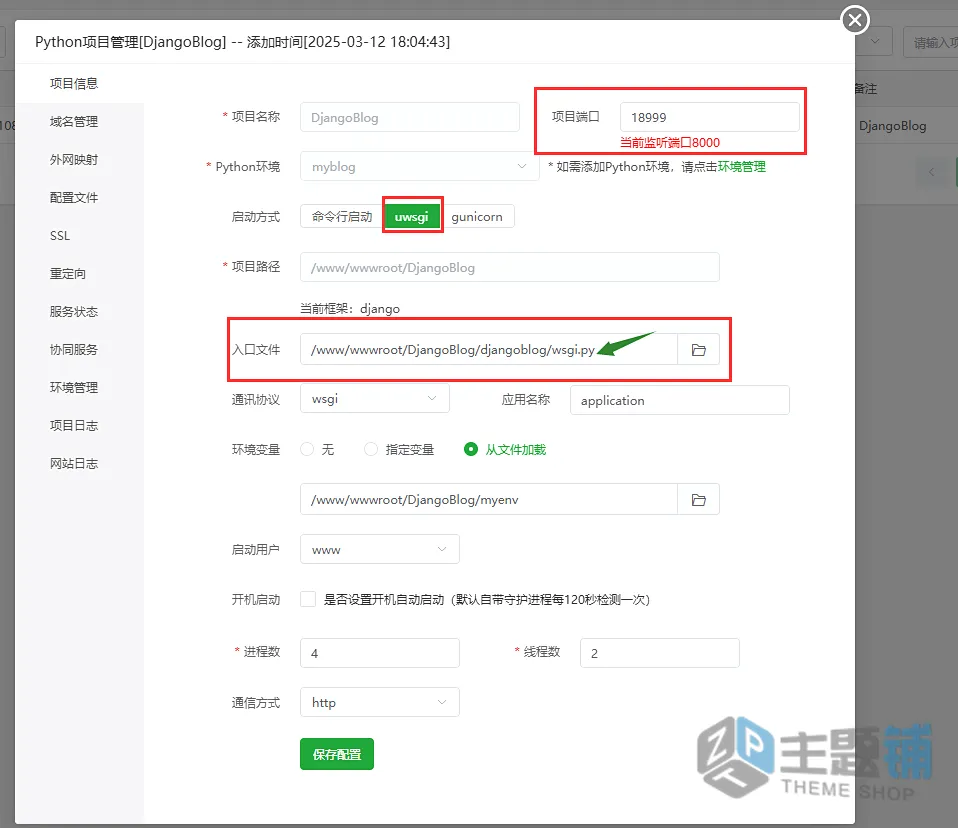Close the Python project management dialog

(x=855, y=20)
